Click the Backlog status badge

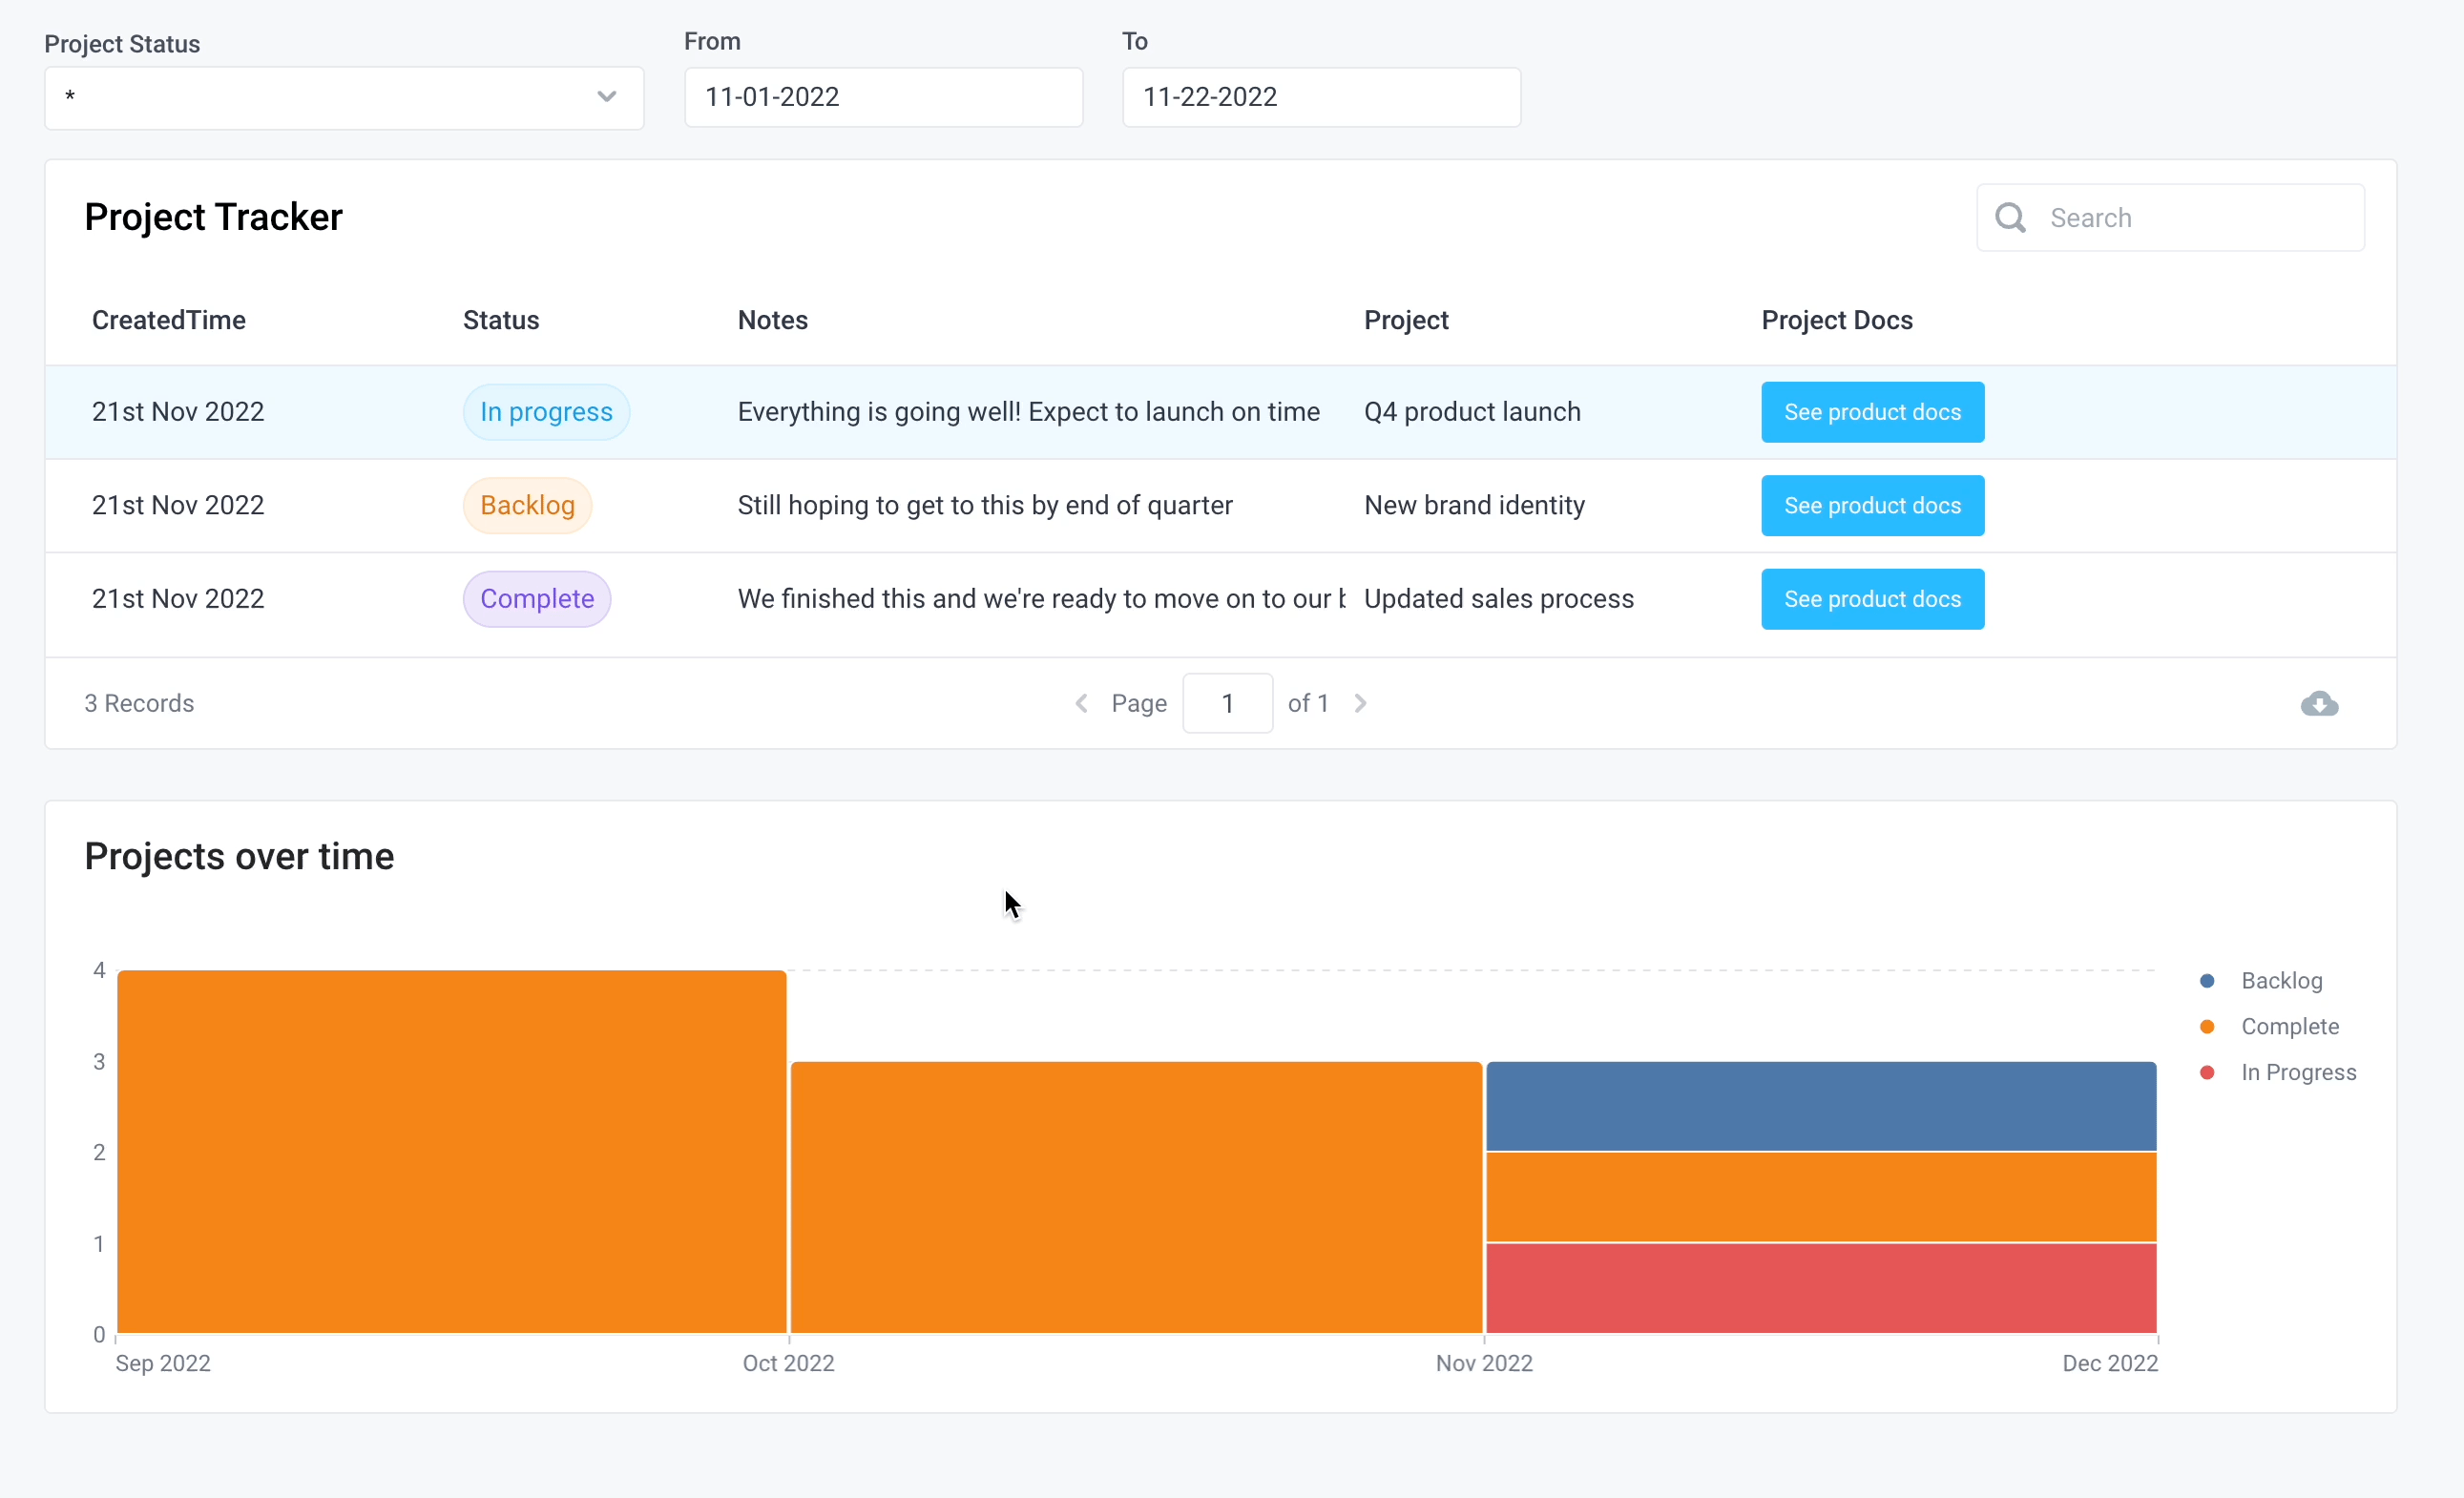point(527,505)
